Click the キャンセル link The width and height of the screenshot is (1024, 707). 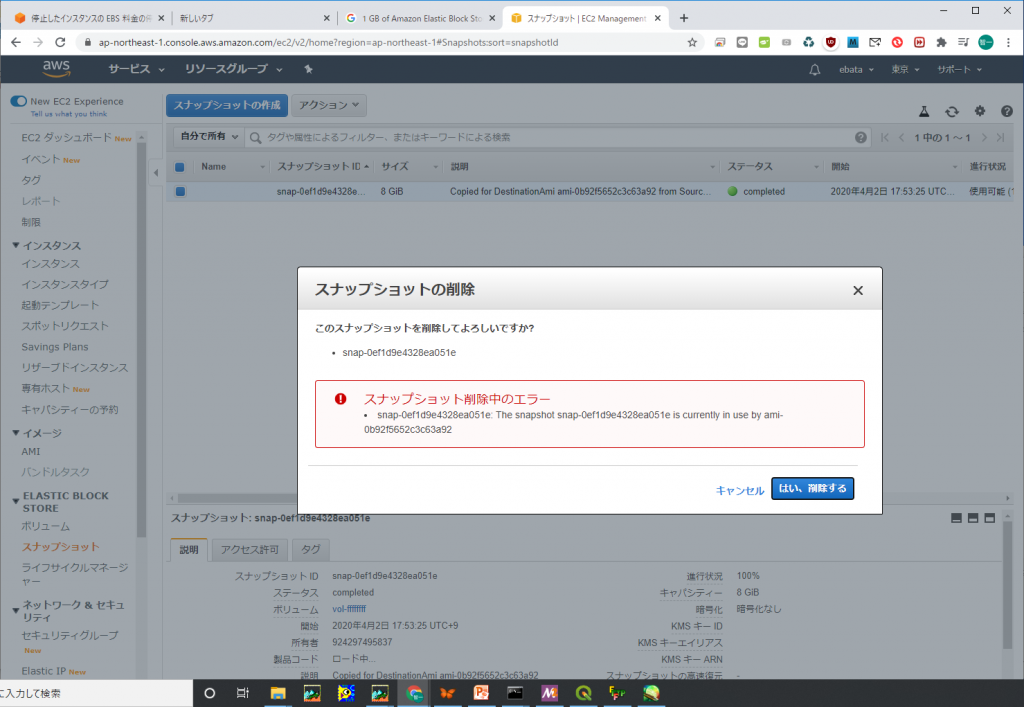click(740, 490)
